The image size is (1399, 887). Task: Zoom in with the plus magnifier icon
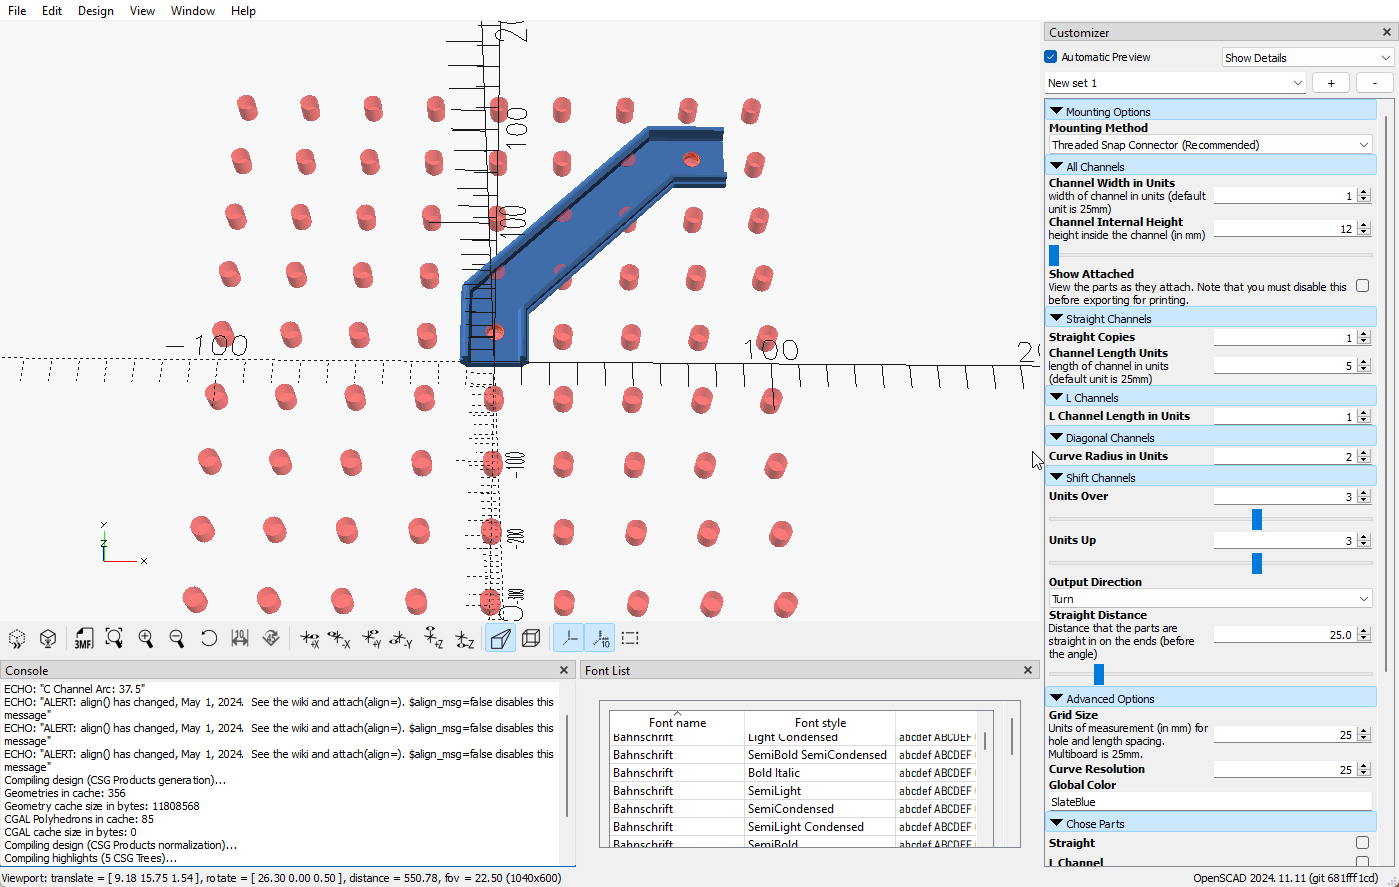(146, 638)
